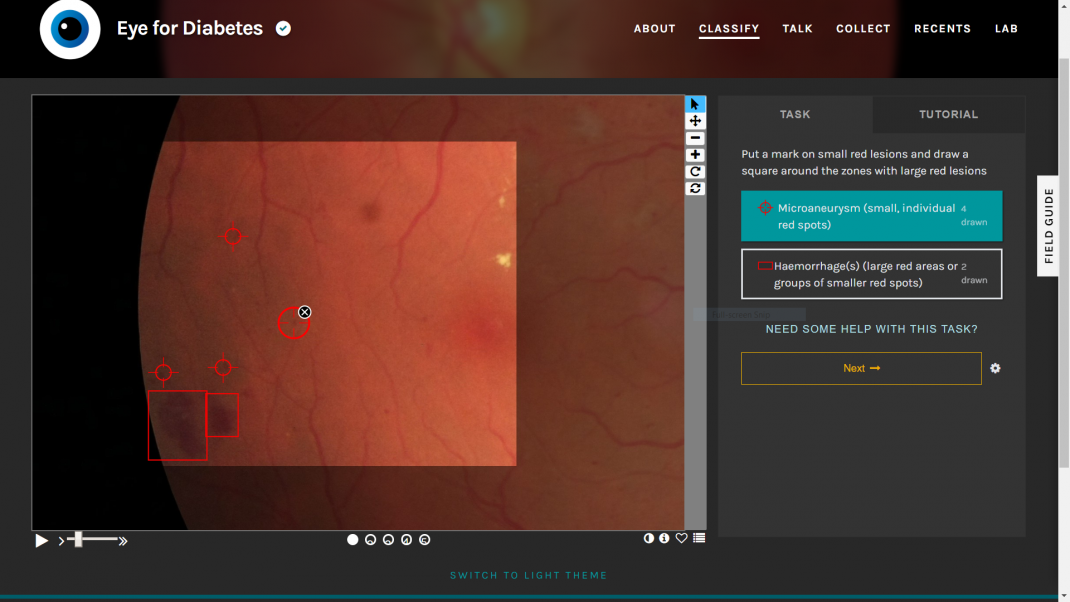Viewport: 1070px width, 602px height.
Task: Open the Field Guide side tab
Action: tap(1048, 226)
